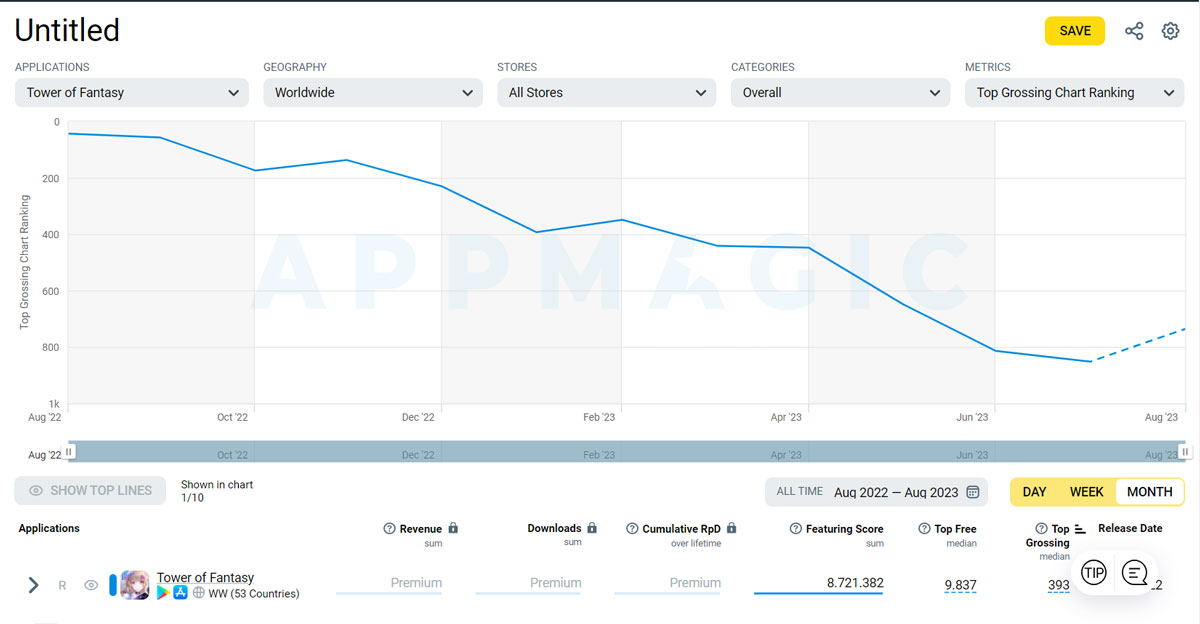The height and width of the screenshot is (624, 1200).
Task: Click Top Free value 9.837
Action: click(960, 585)
